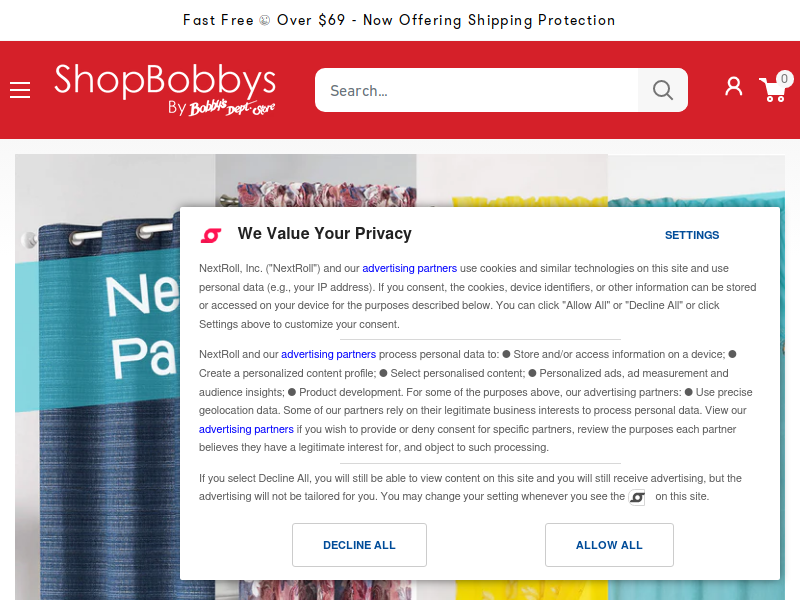The width and height of the screenshot is (800, 600).
Task: Click the floral curtain banner image
Action: 316,181
